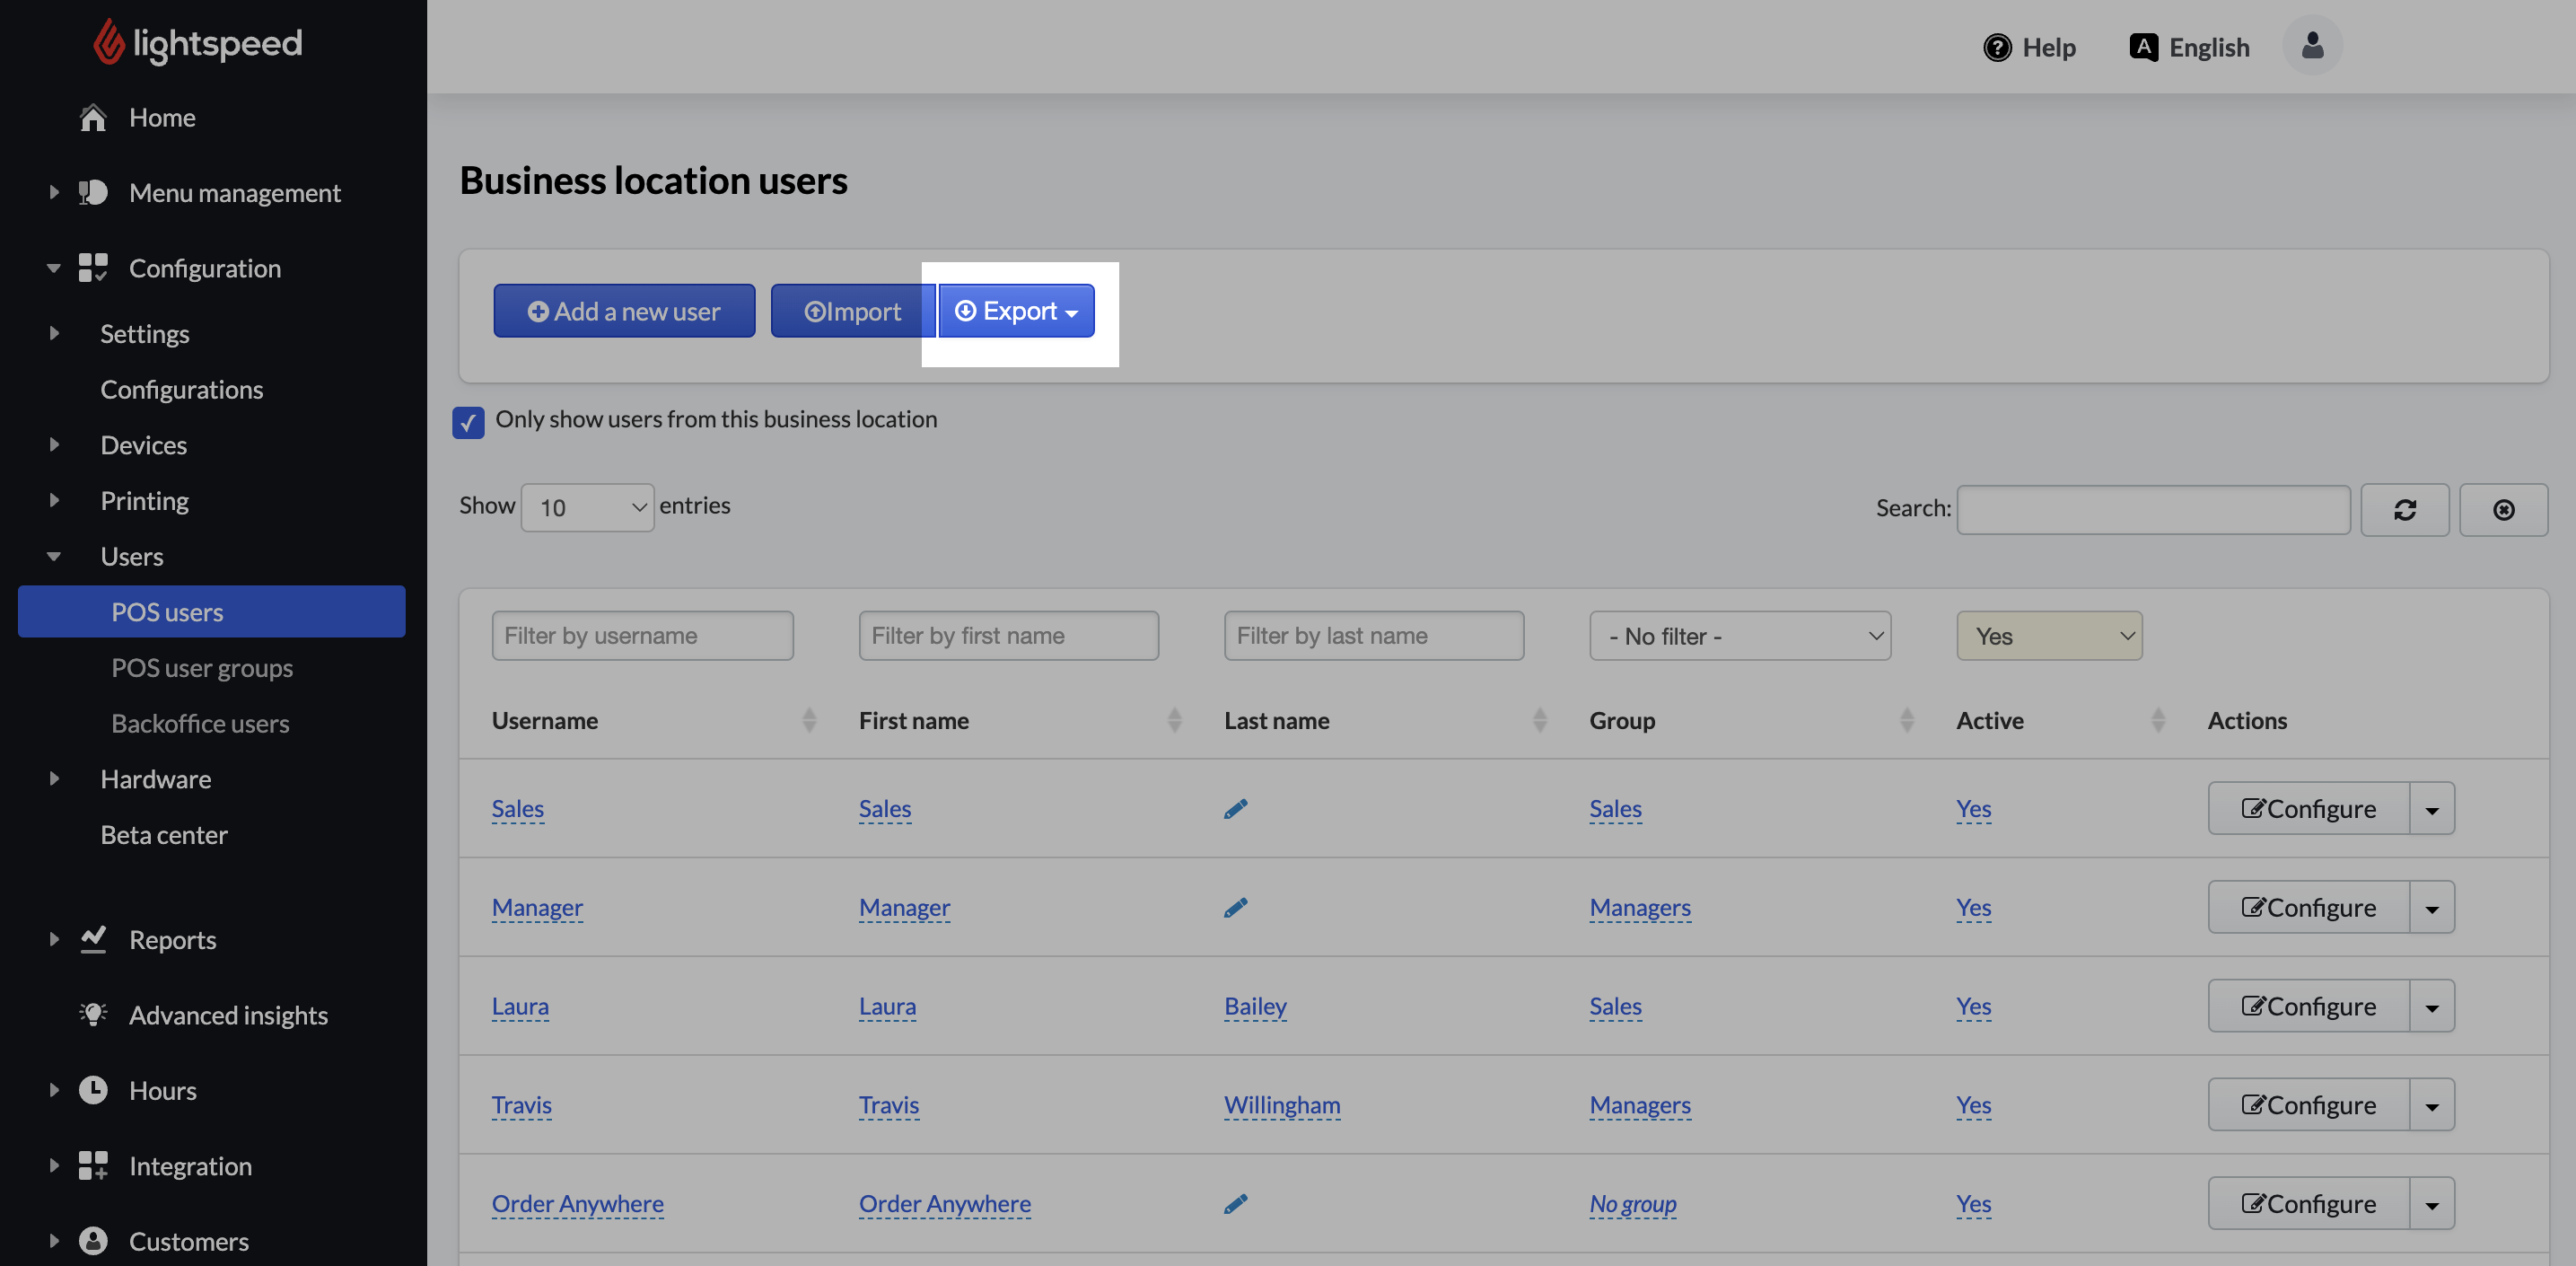Click the Add a new user button
The image size is (2576, 1266).
coord(623,311)
